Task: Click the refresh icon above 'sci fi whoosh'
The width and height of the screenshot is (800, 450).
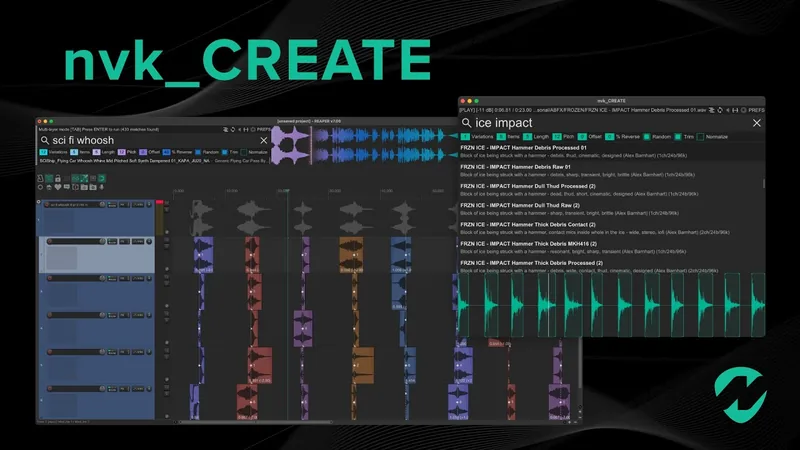Action: click(233, 130)
